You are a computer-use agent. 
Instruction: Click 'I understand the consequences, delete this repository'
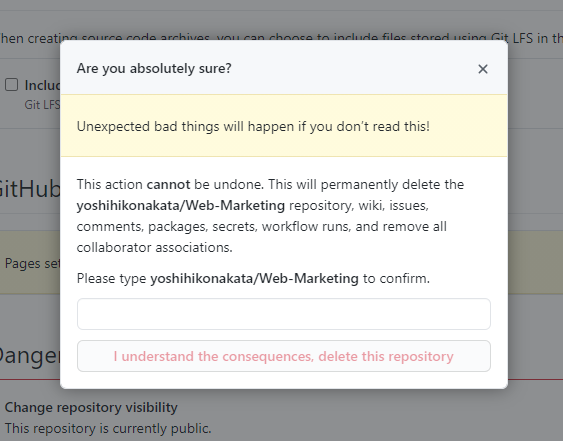[x=284, y=356]
